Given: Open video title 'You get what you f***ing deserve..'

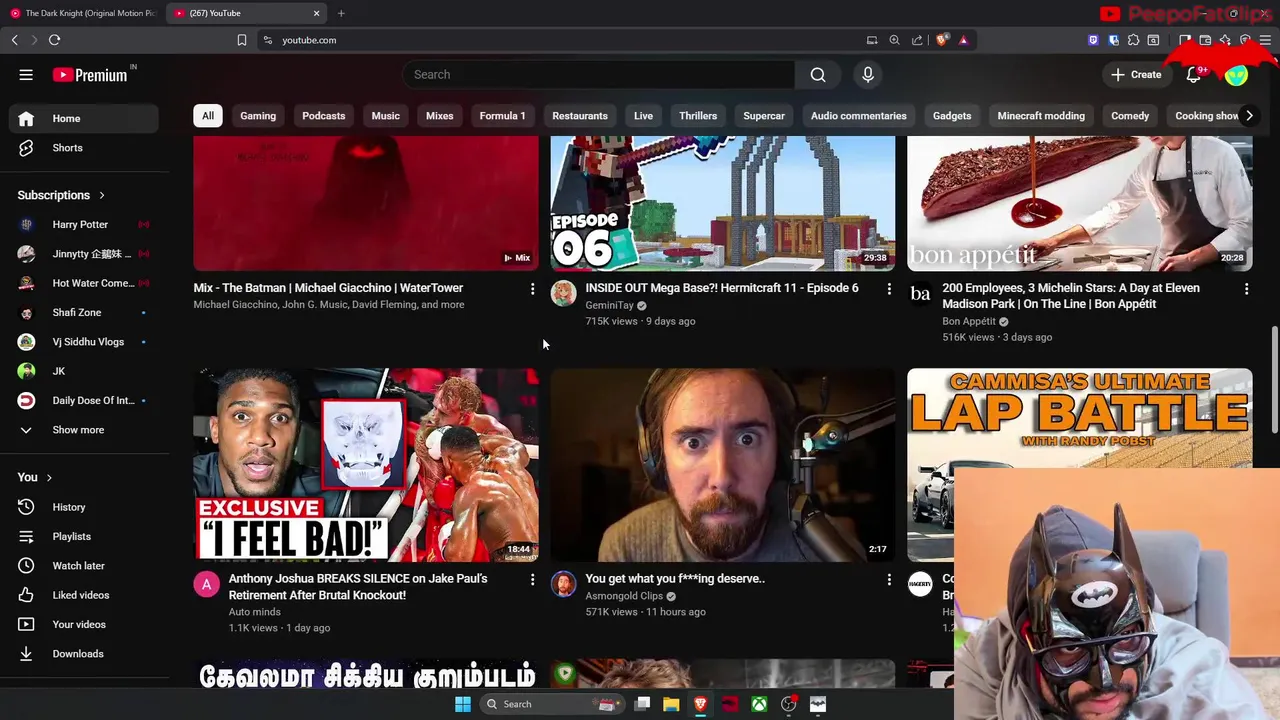Looking at the screenshot, I should coord(675,579).
